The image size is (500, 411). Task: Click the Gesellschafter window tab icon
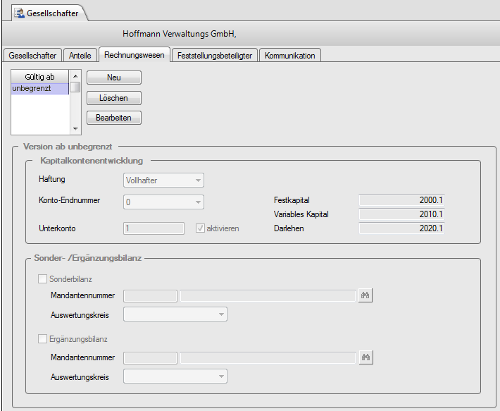pyautogui.click(x=19, y=13)
